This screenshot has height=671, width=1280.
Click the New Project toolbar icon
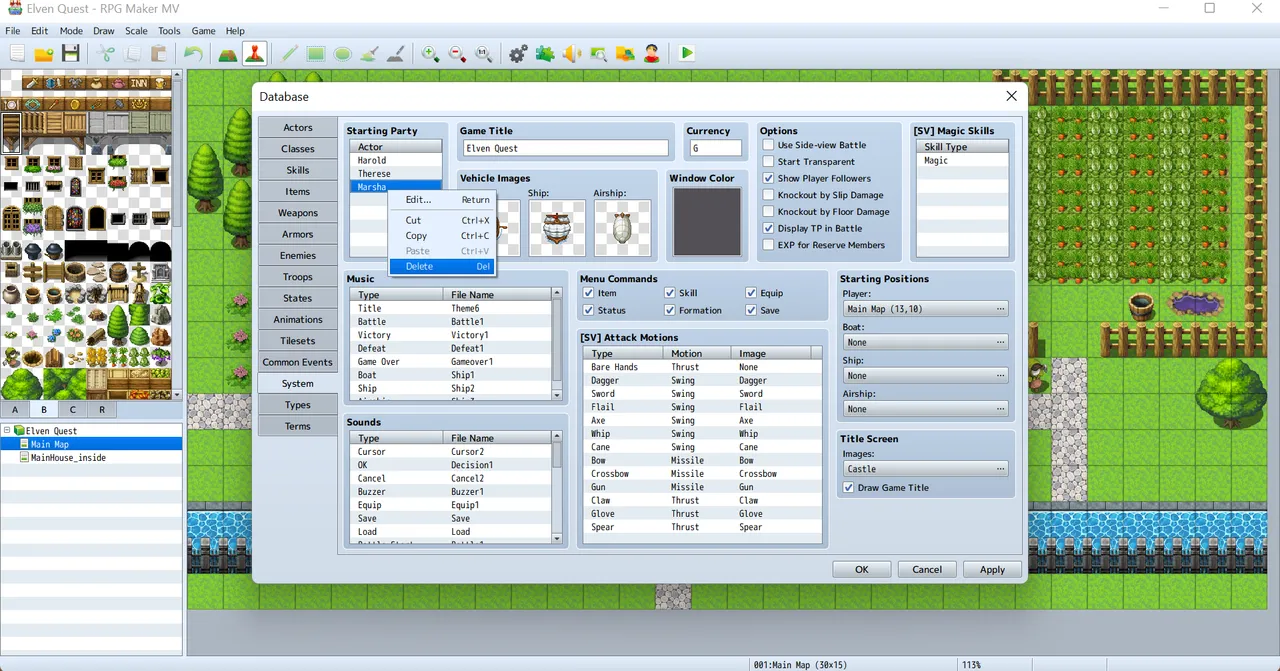(17, 53)
